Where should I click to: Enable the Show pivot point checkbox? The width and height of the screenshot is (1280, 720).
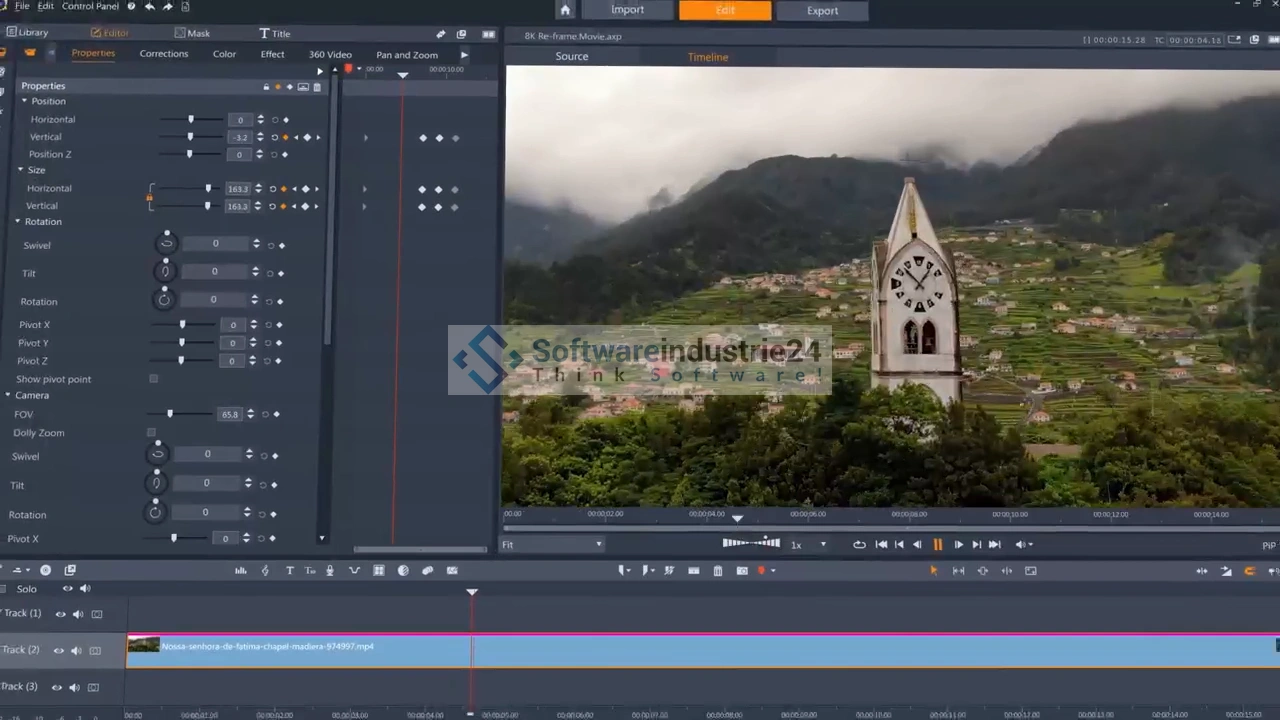click(153, 379)
